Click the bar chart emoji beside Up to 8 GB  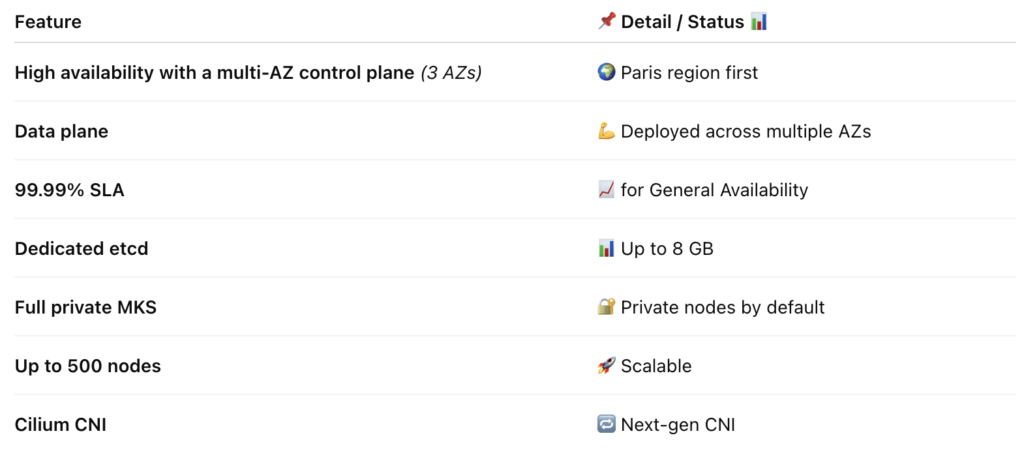606,249
